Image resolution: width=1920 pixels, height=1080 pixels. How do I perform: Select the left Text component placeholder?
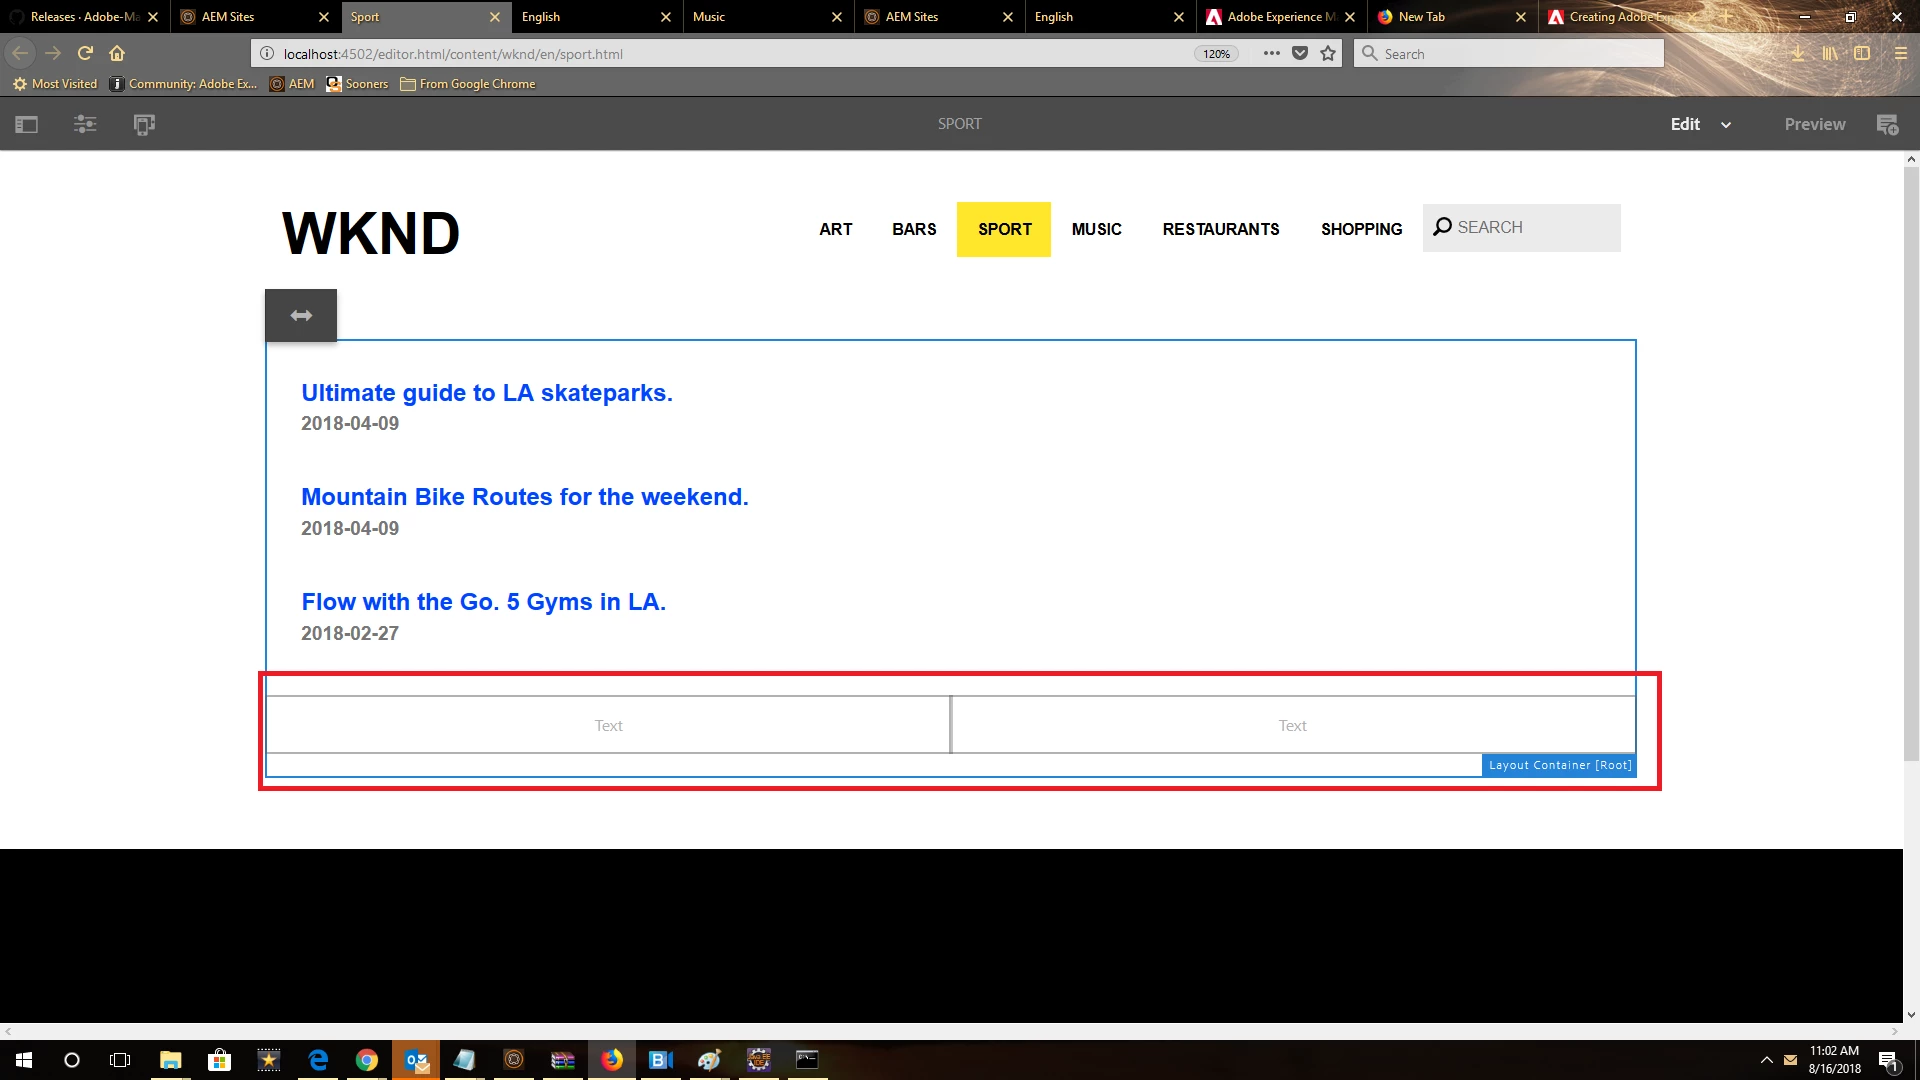pos(608,726)
